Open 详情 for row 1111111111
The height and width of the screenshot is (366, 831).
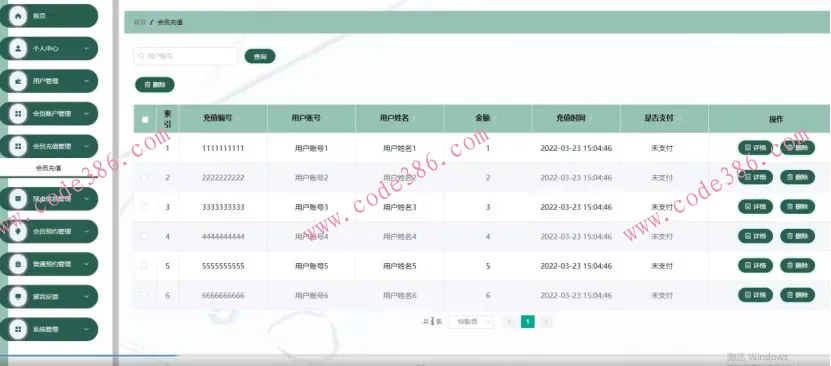(x=755, y=148)
